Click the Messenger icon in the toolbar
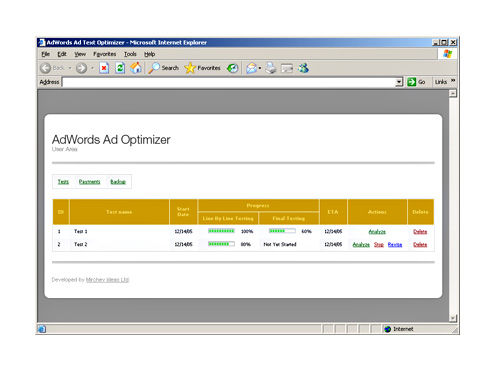The image size is (500, 375). tap(303, 68)
